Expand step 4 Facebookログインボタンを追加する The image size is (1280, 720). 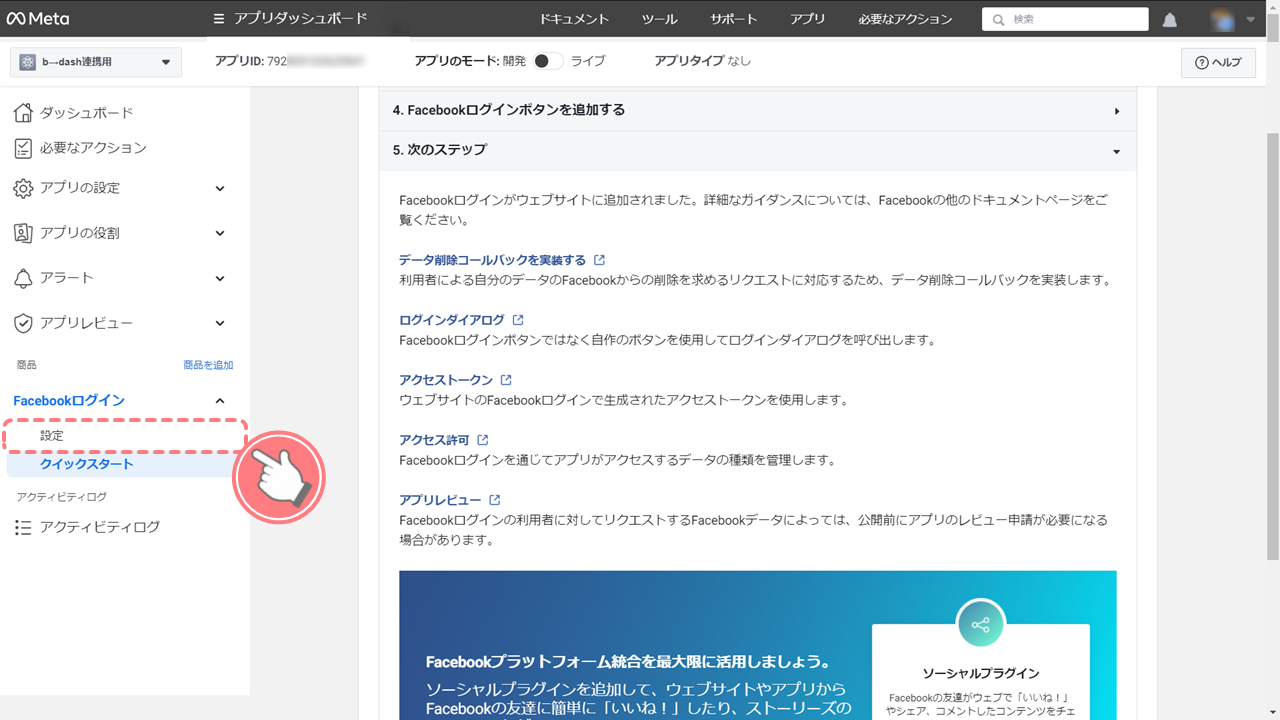[x=758, y=111]
